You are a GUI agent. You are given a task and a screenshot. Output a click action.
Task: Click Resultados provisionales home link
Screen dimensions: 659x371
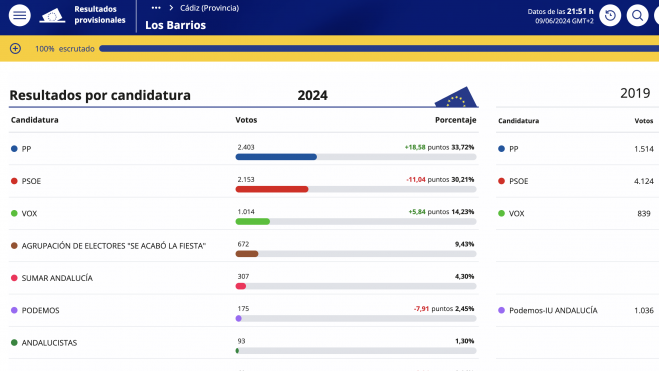coord(100,14)
